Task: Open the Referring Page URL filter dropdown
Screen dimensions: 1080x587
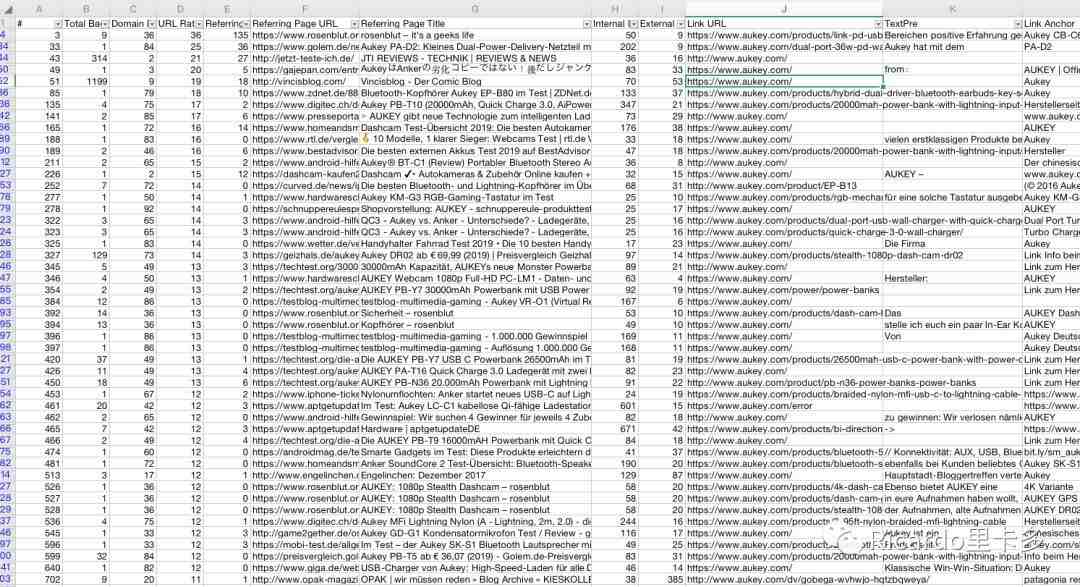Action: (355, 24)
